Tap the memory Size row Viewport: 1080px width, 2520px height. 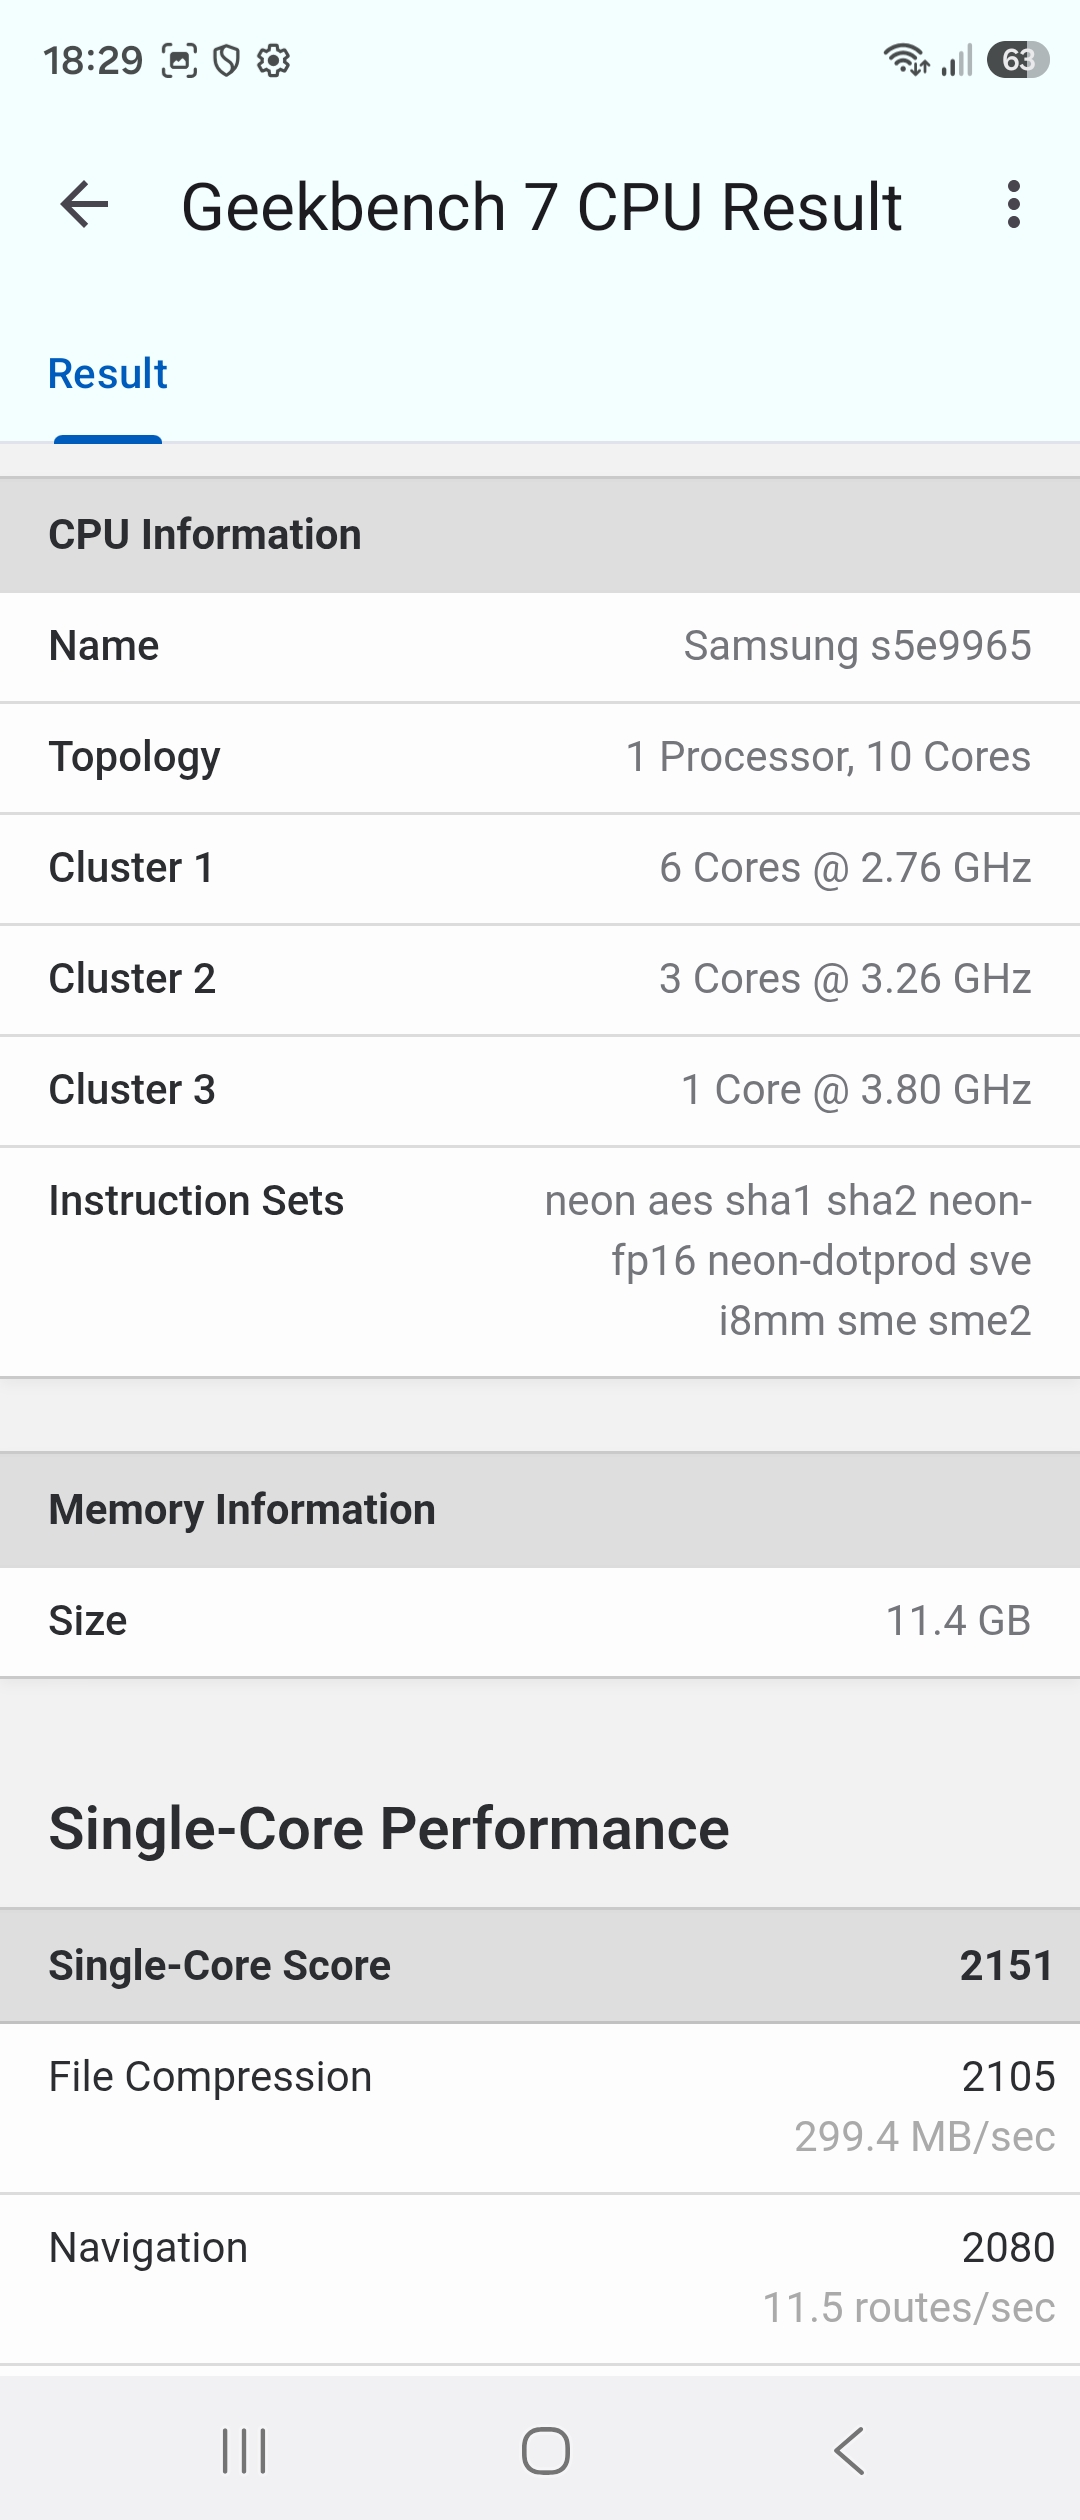coord(540,1622)
